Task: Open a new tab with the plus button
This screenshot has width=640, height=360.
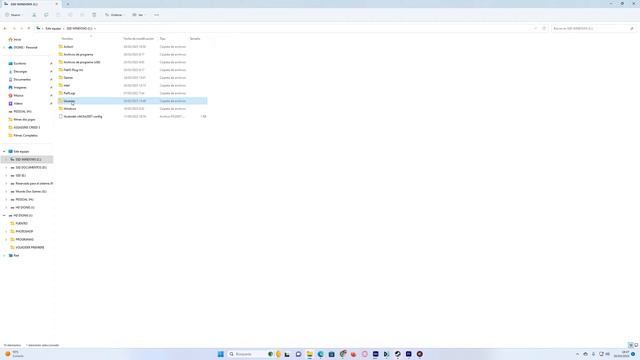Action: tap(68, 4)
